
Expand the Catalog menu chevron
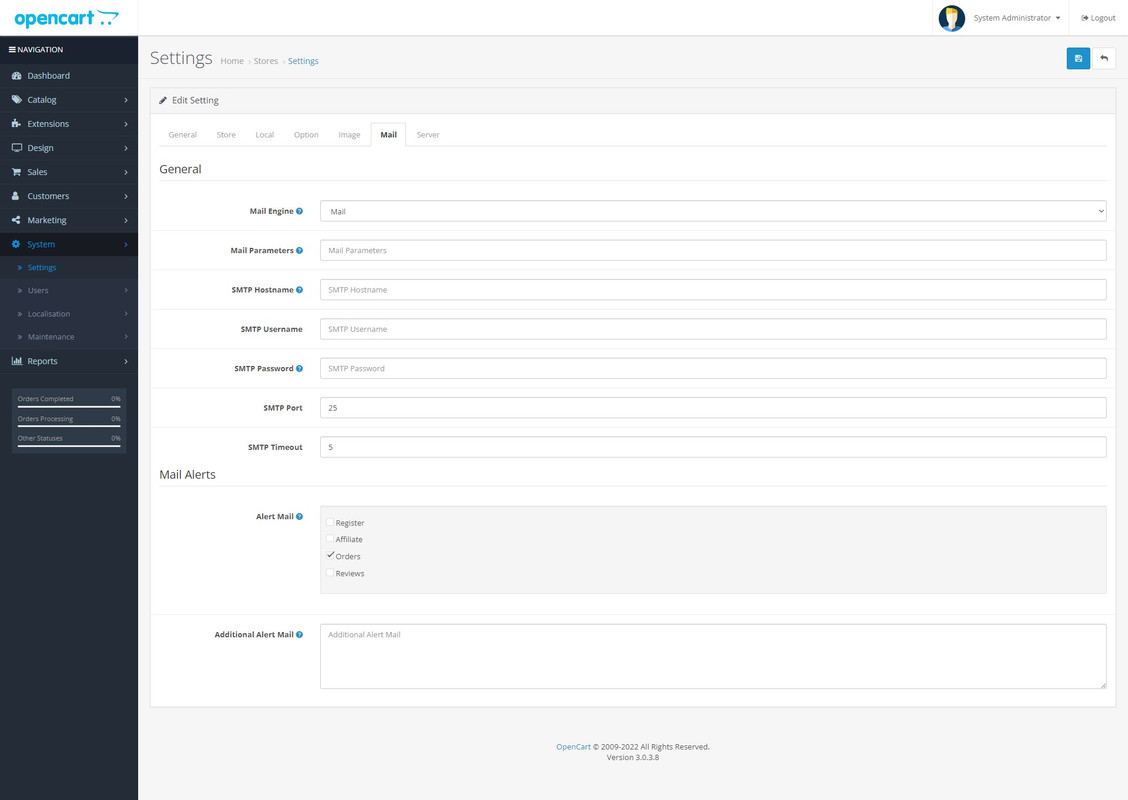[x=126, y=100]
